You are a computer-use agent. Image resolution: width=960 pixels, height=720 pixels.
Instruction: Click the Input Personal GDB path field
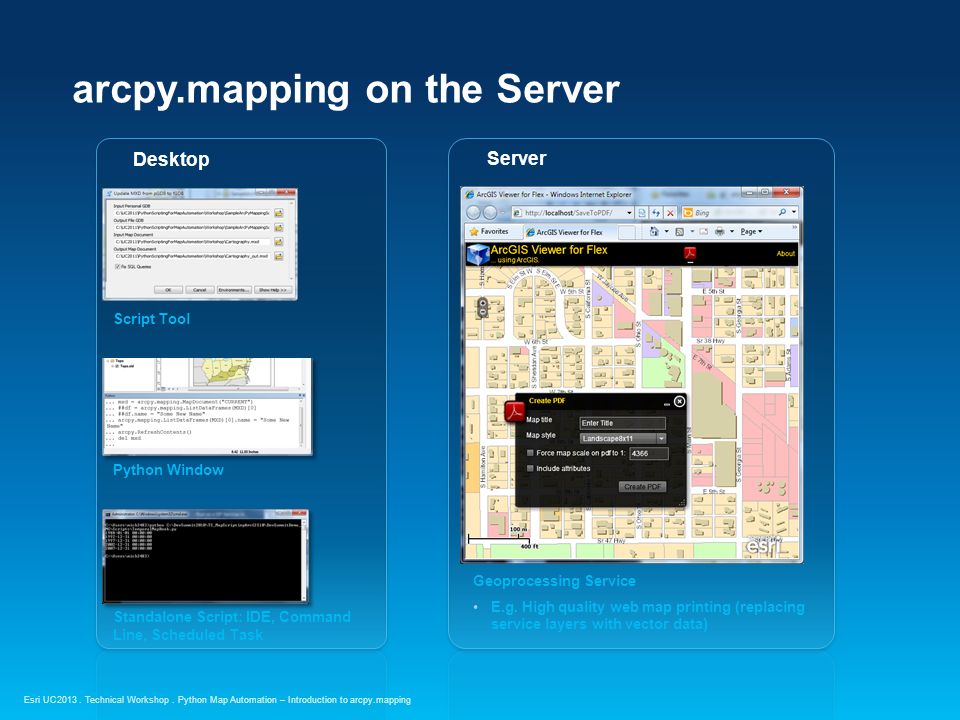(192, 213)
